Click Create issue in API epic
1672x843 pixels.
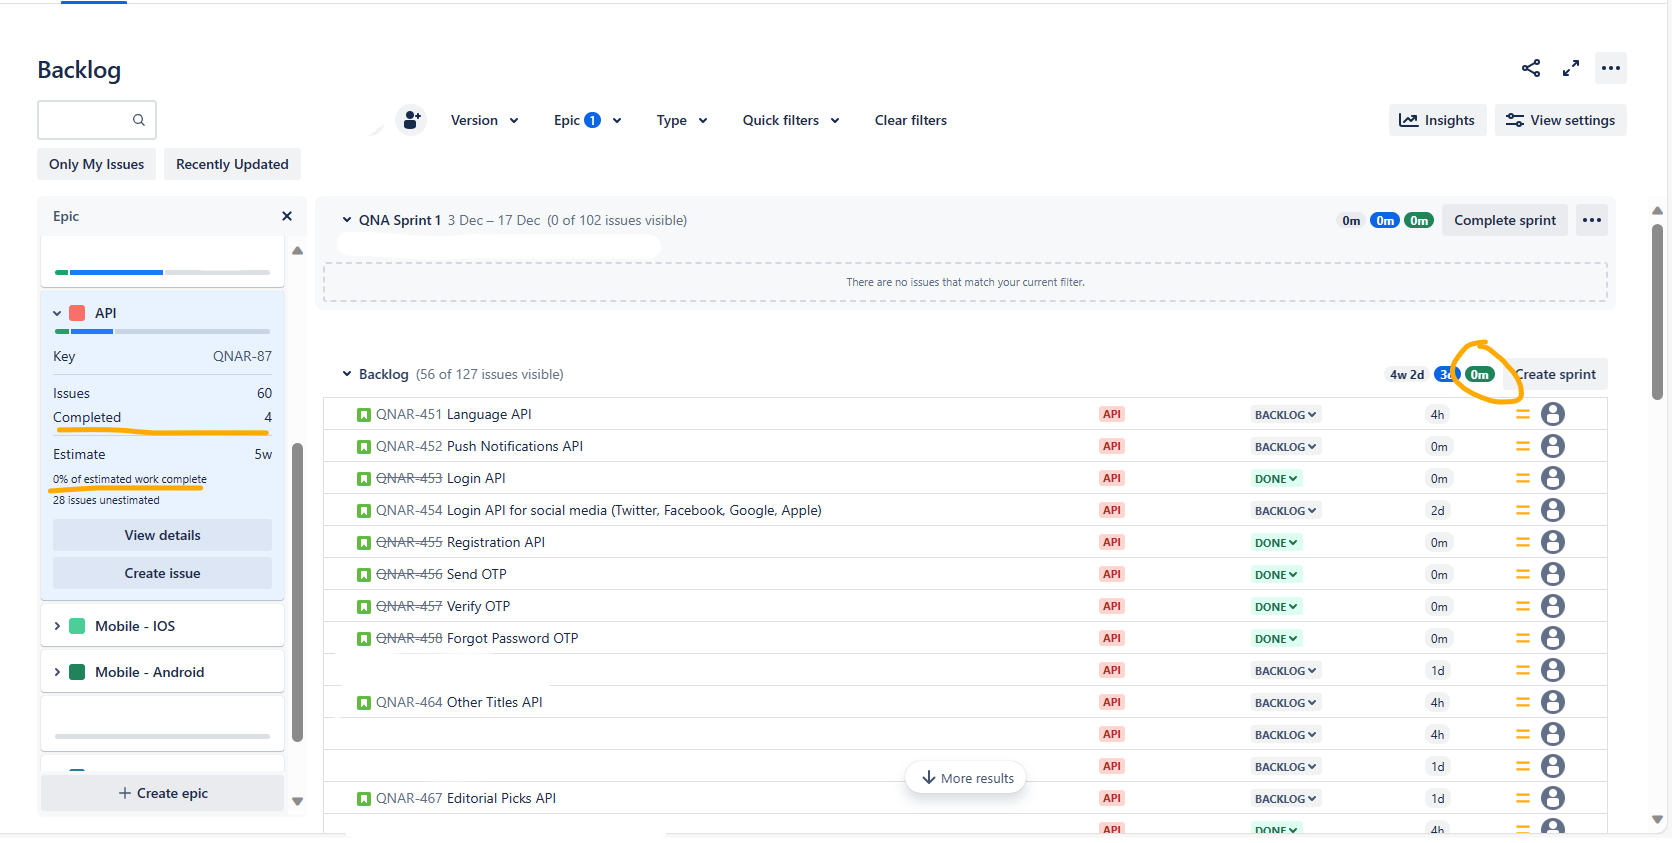(162, 573)
